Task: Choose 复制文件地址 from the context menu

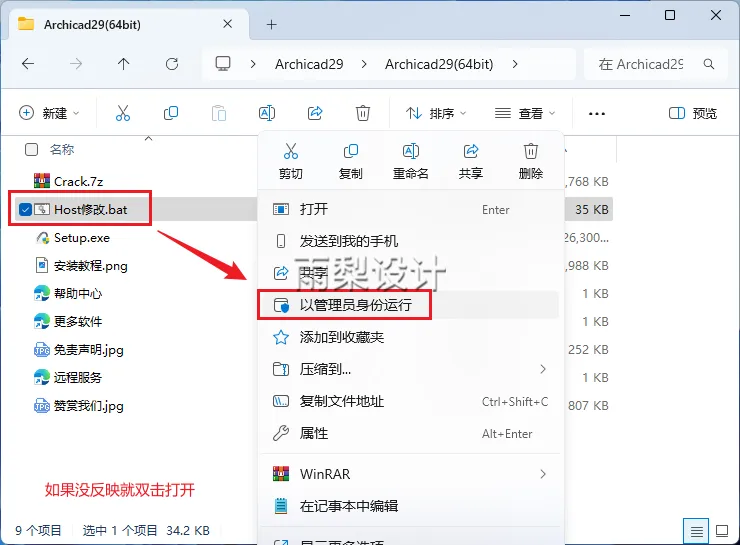Action: point(411,401)
